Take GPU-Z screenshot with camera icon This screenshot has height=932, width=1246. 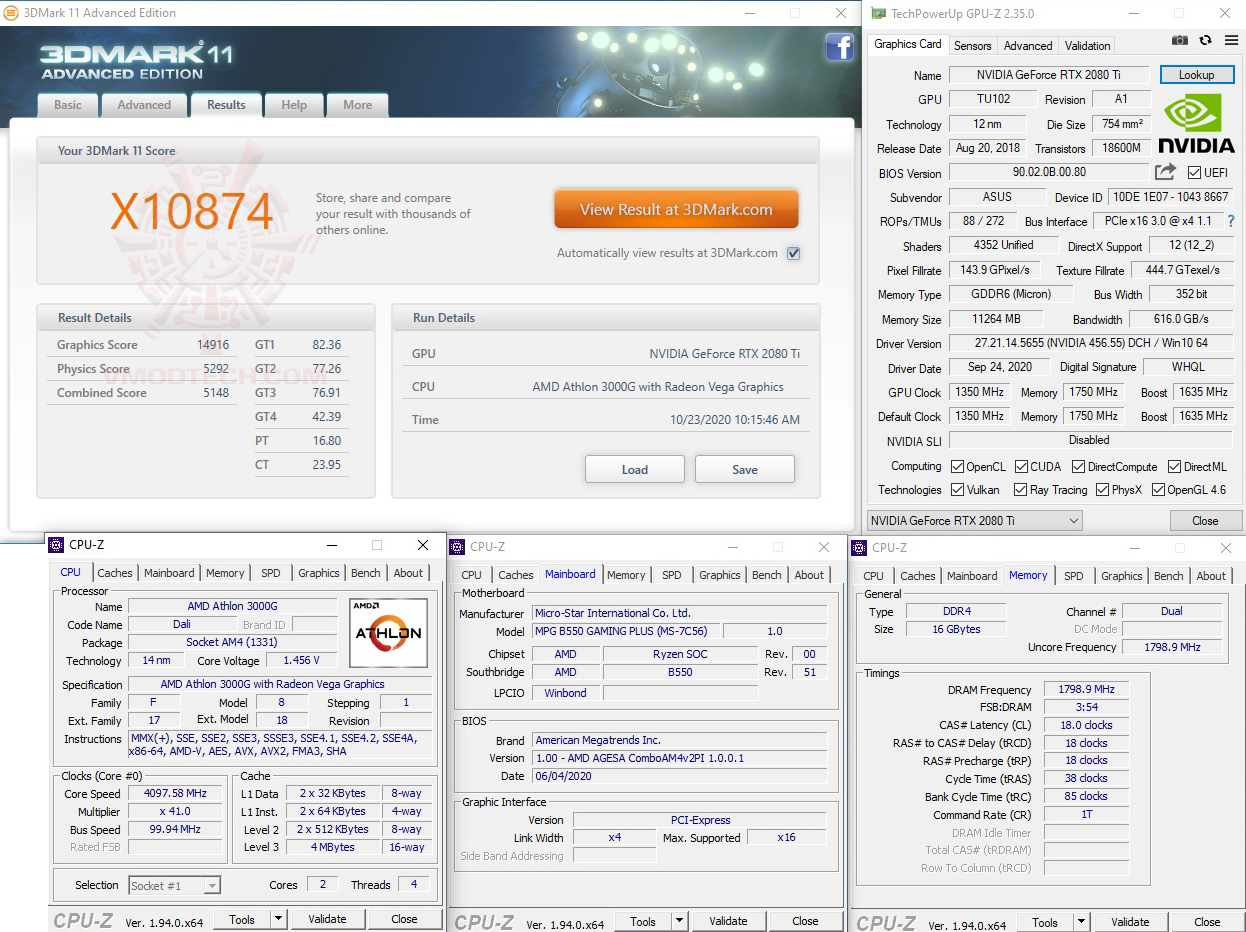(x=1180, y=41)
